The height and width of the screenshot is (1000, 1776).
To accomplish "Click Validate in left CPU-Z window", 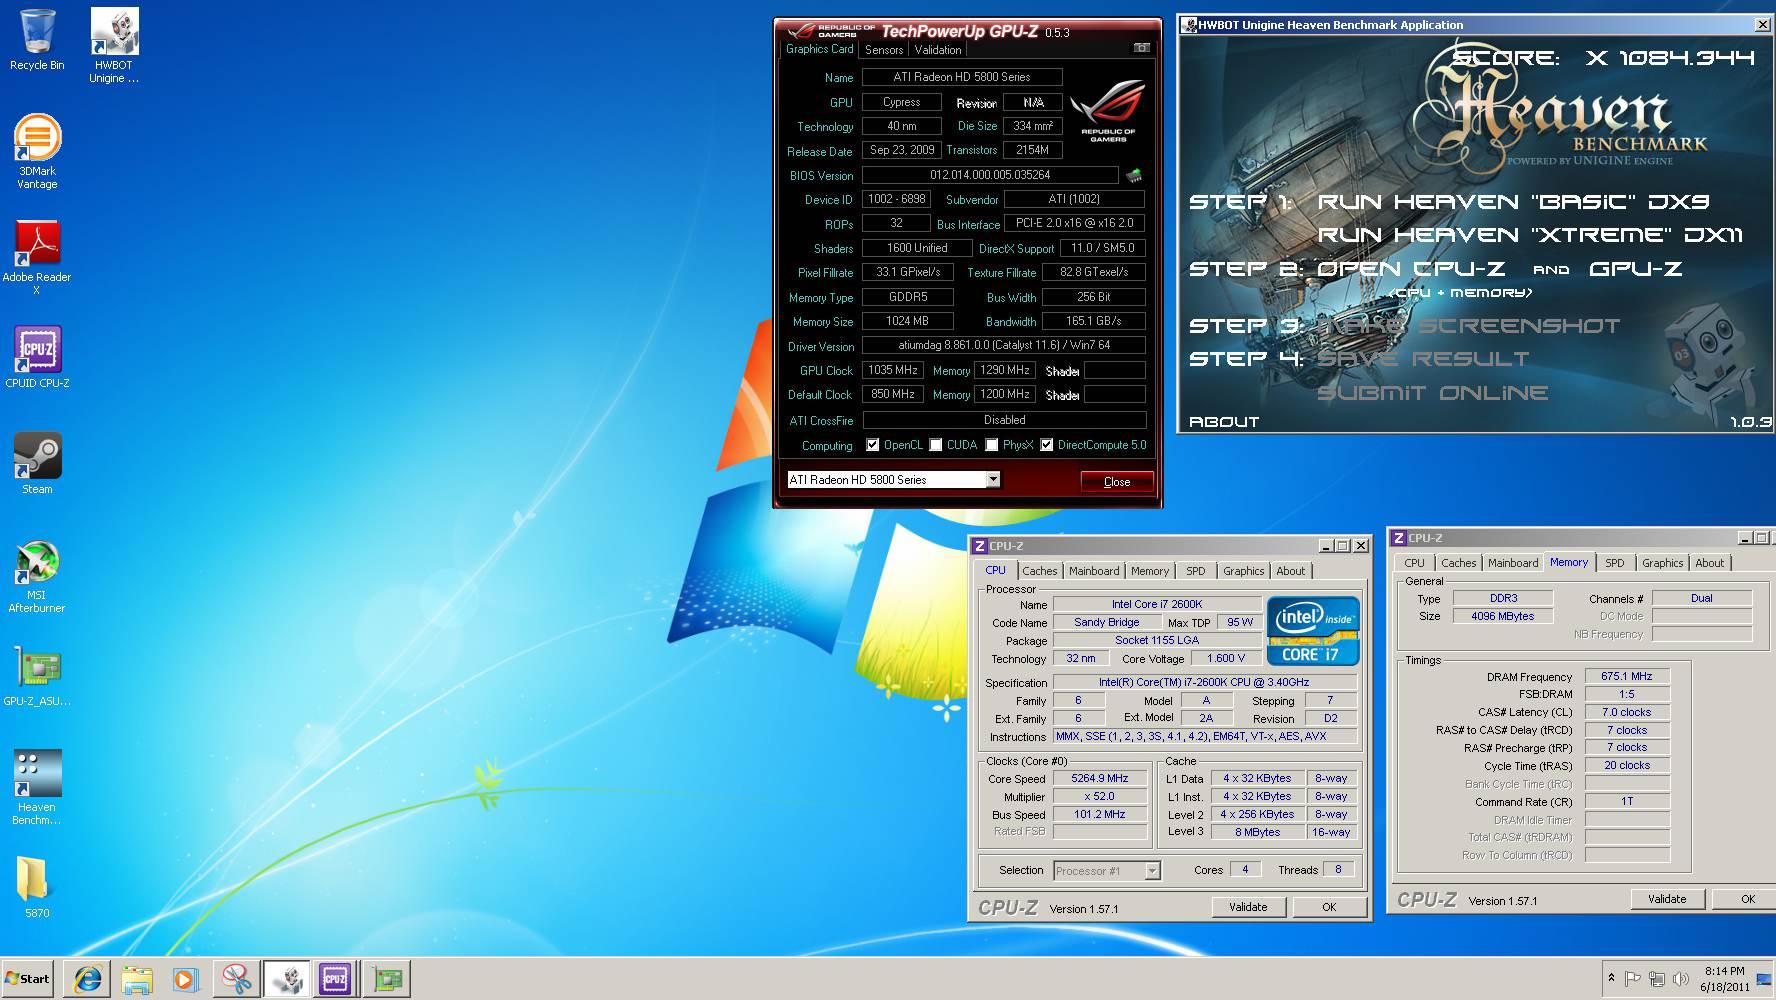I will coord(1248,907).
